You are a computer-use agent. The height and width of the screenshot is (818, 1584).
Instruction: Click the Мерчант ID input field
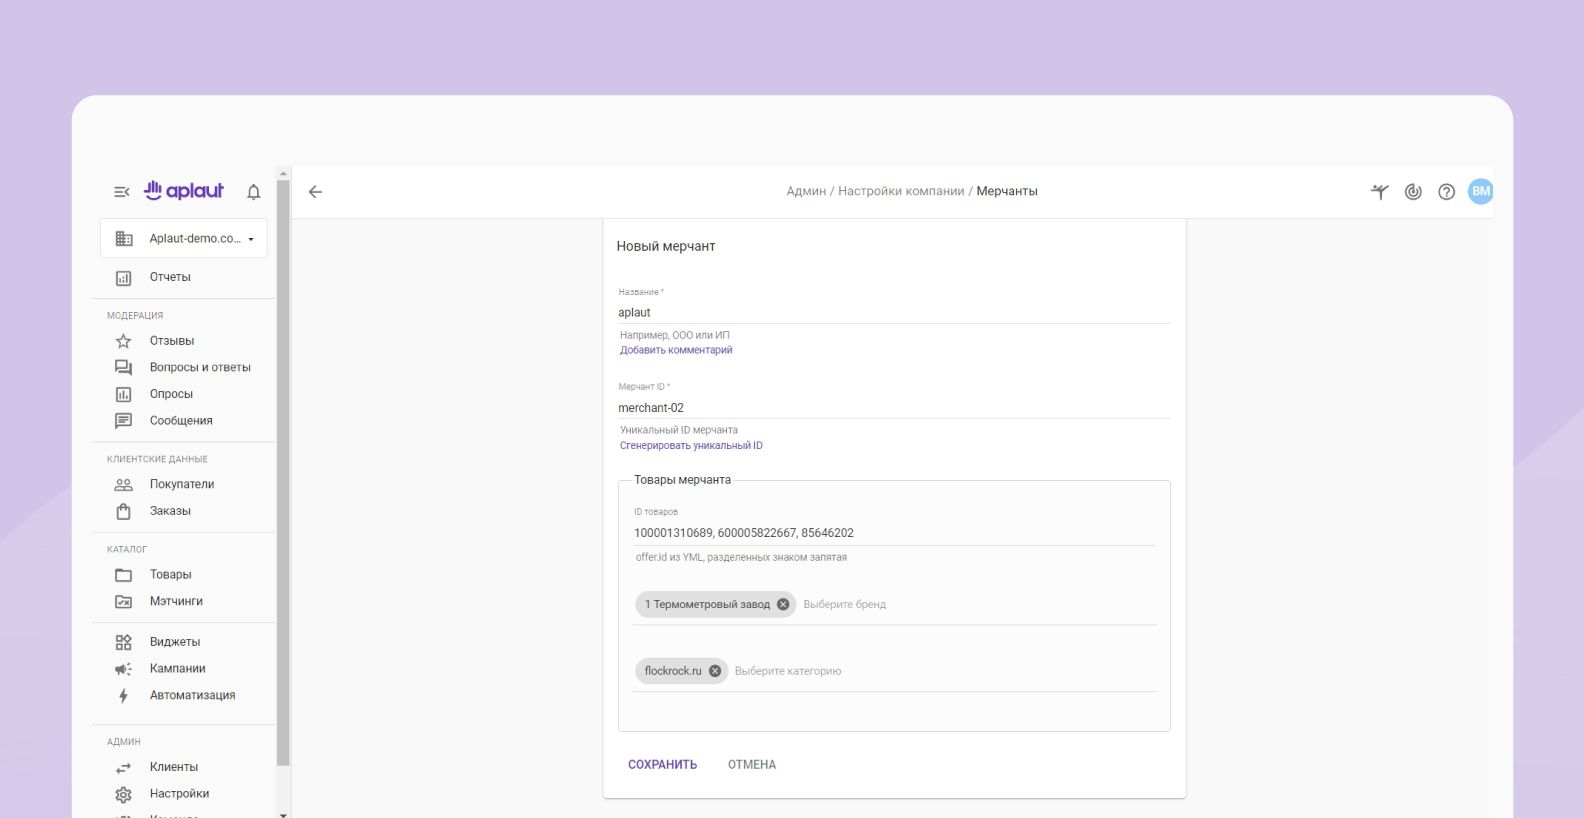coord(893,408)
